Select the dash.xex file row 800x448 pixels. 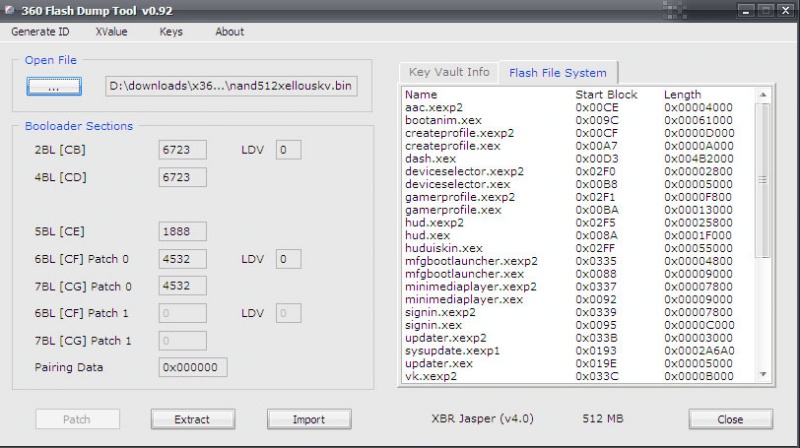pos(578,159)
